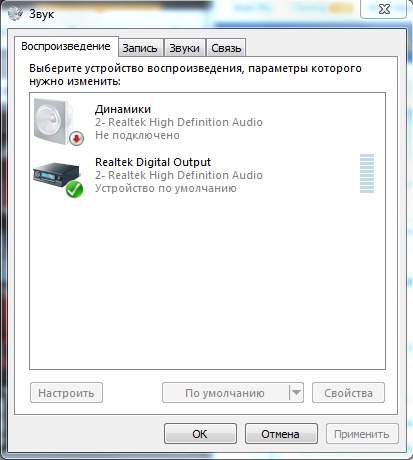The width and height of the screenshot is (413, 460).
Task: Click the green default-device checkmark badge
Action: point(74,189)
